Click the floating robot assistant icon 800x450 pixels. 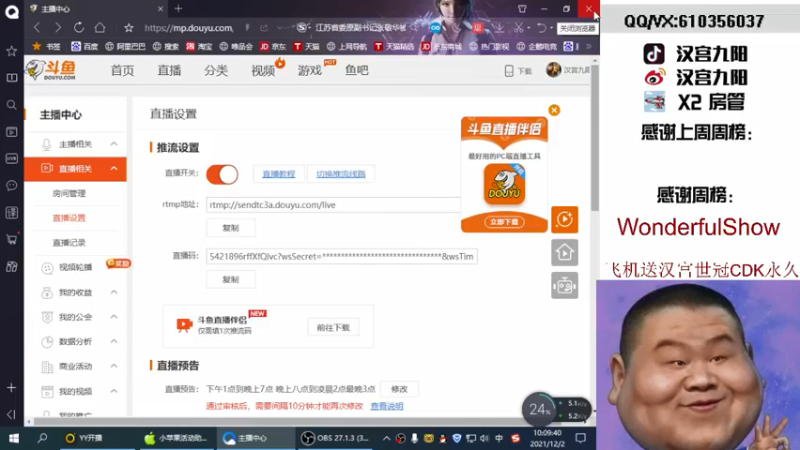[x=564, y=285]
